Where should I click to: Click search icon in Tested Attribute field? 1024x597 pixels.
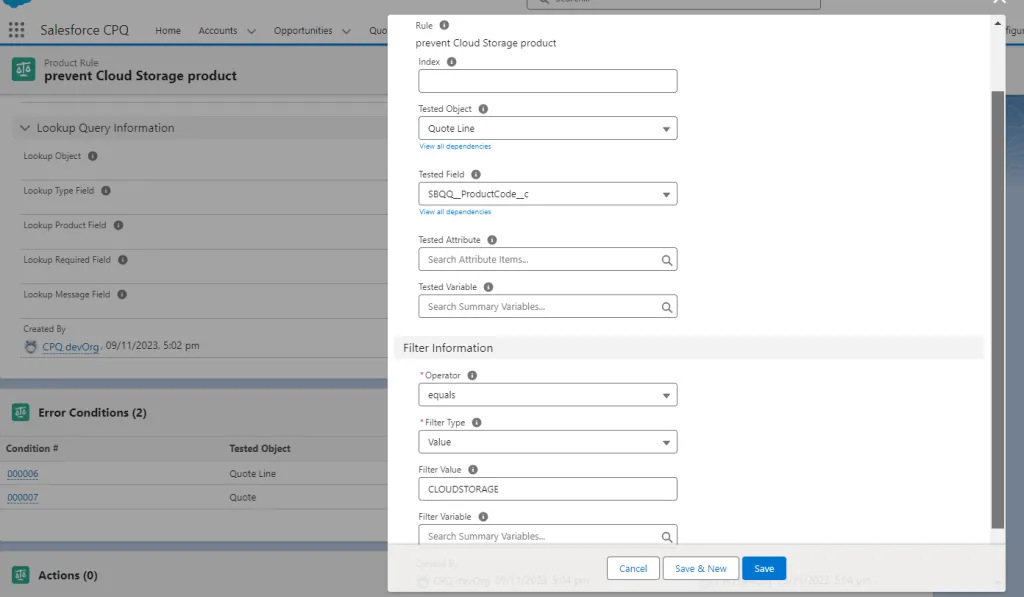(666, 260)
